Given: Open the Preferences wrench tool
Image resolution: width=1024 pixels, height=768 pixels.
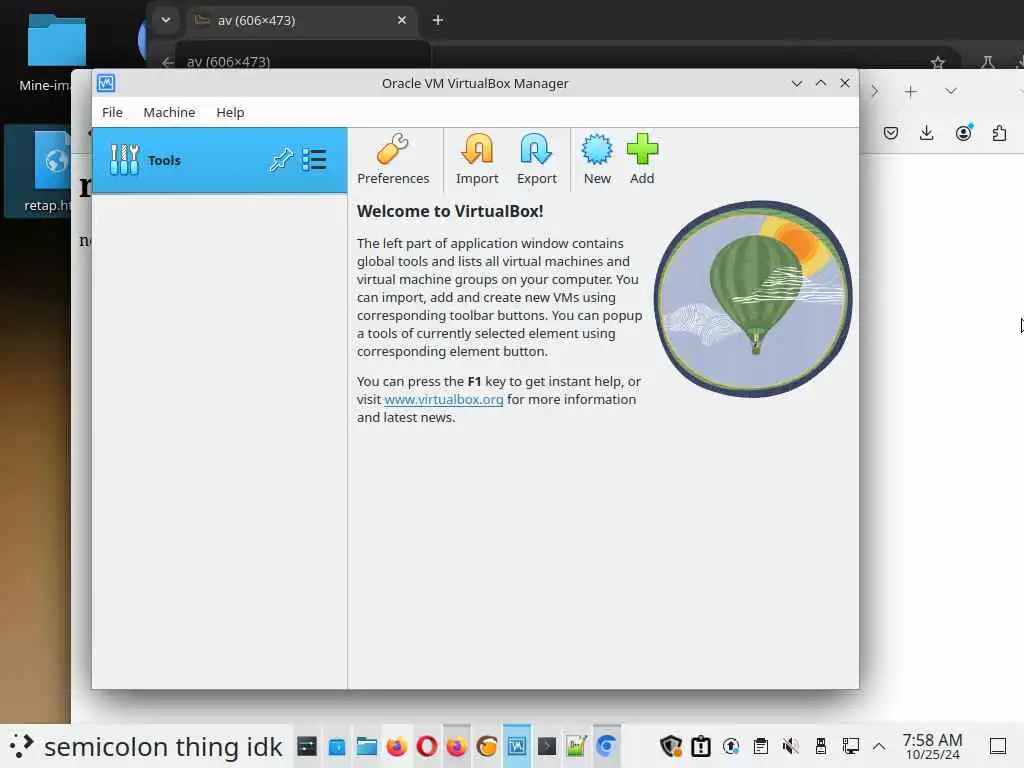Looking at the screenshot, I should click(x=392, y=160).
